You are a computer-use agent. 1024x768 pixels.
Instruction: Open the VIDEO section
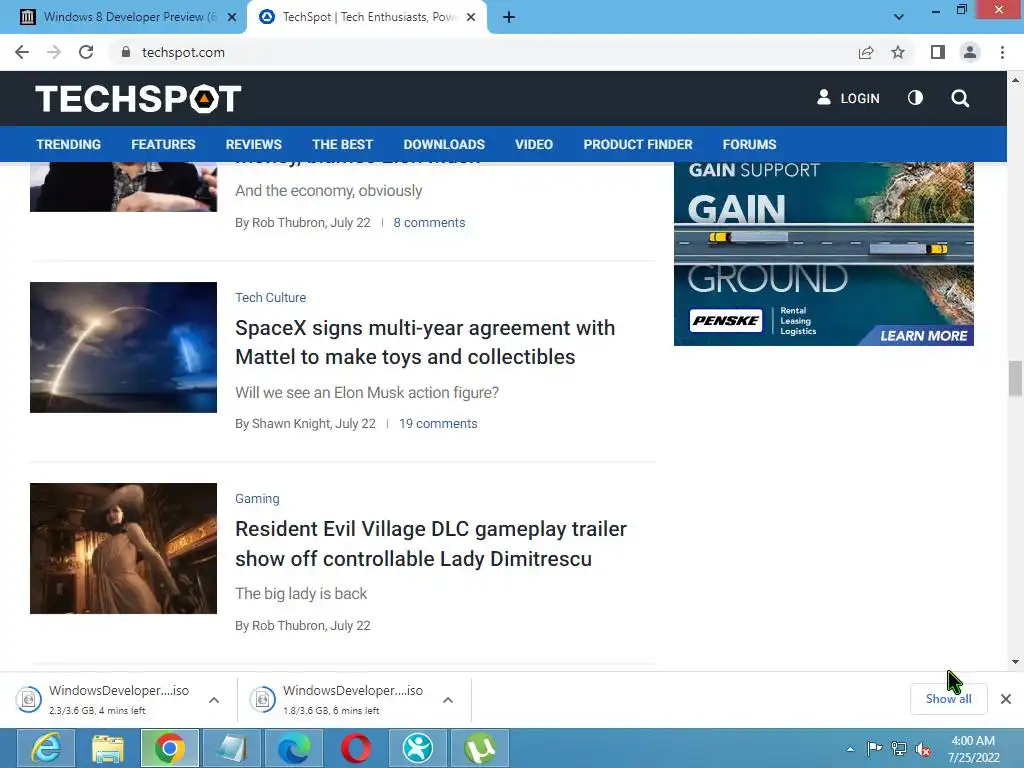[x=534, y=144]
